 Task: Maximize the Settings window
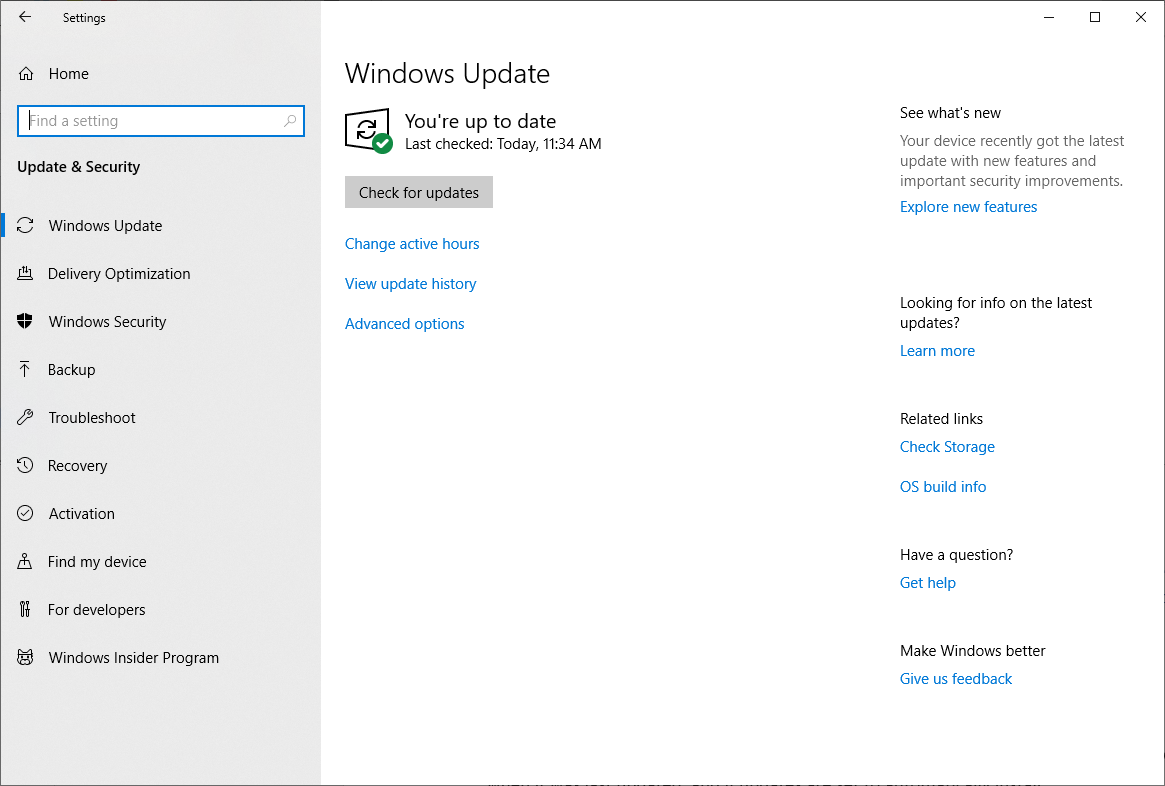click(x=1095, y=17)
